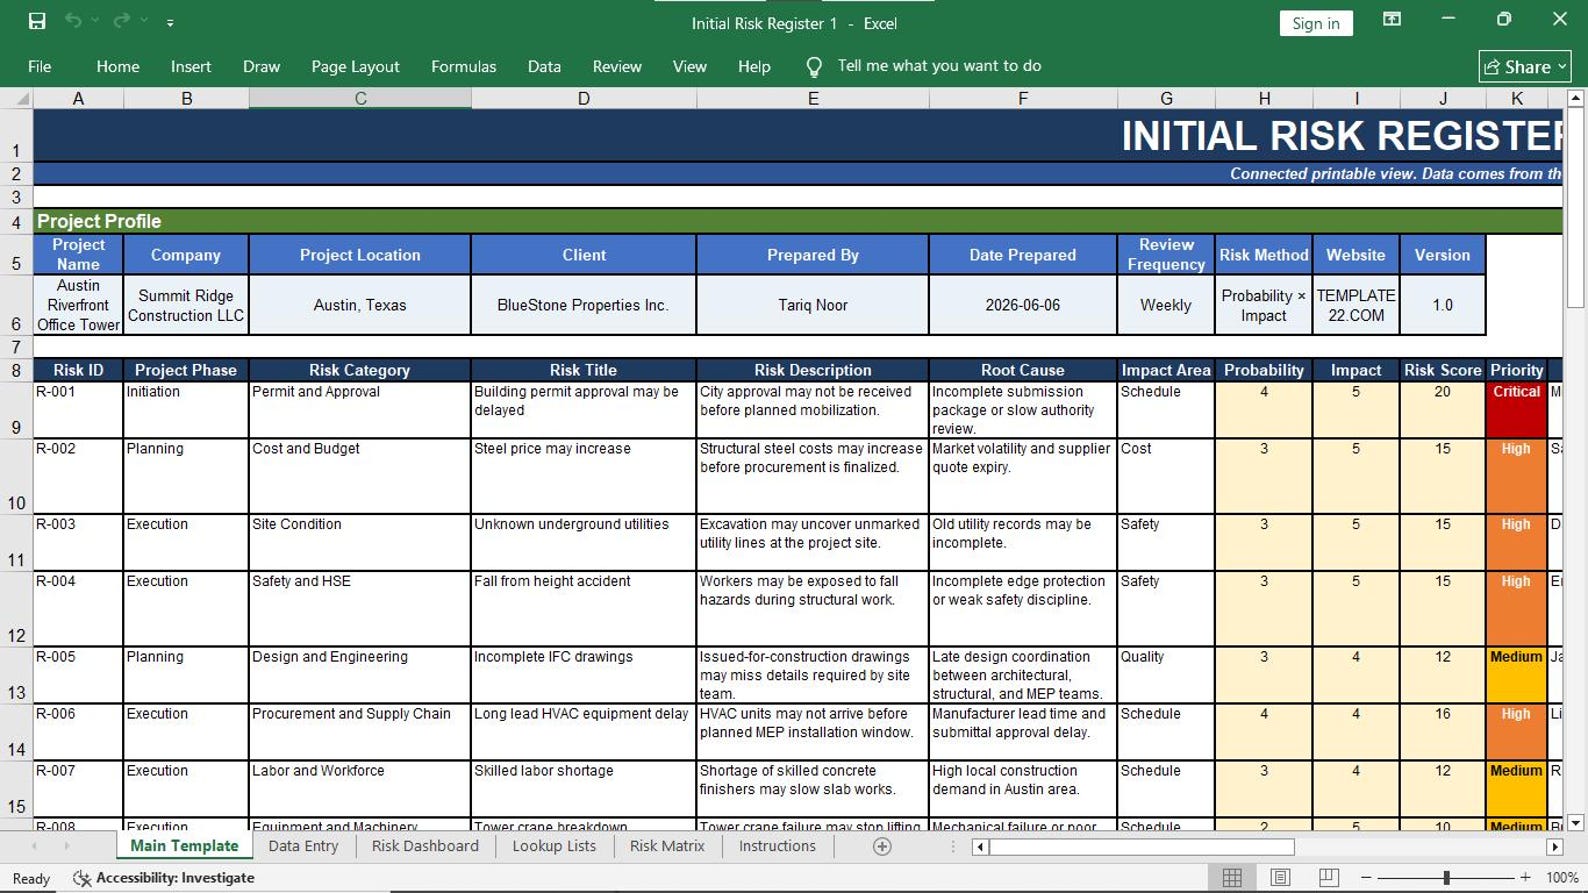1588x893 pixels.
Task: Click horizontal scrollbar right arrow
Action: tap(1554, 847)
